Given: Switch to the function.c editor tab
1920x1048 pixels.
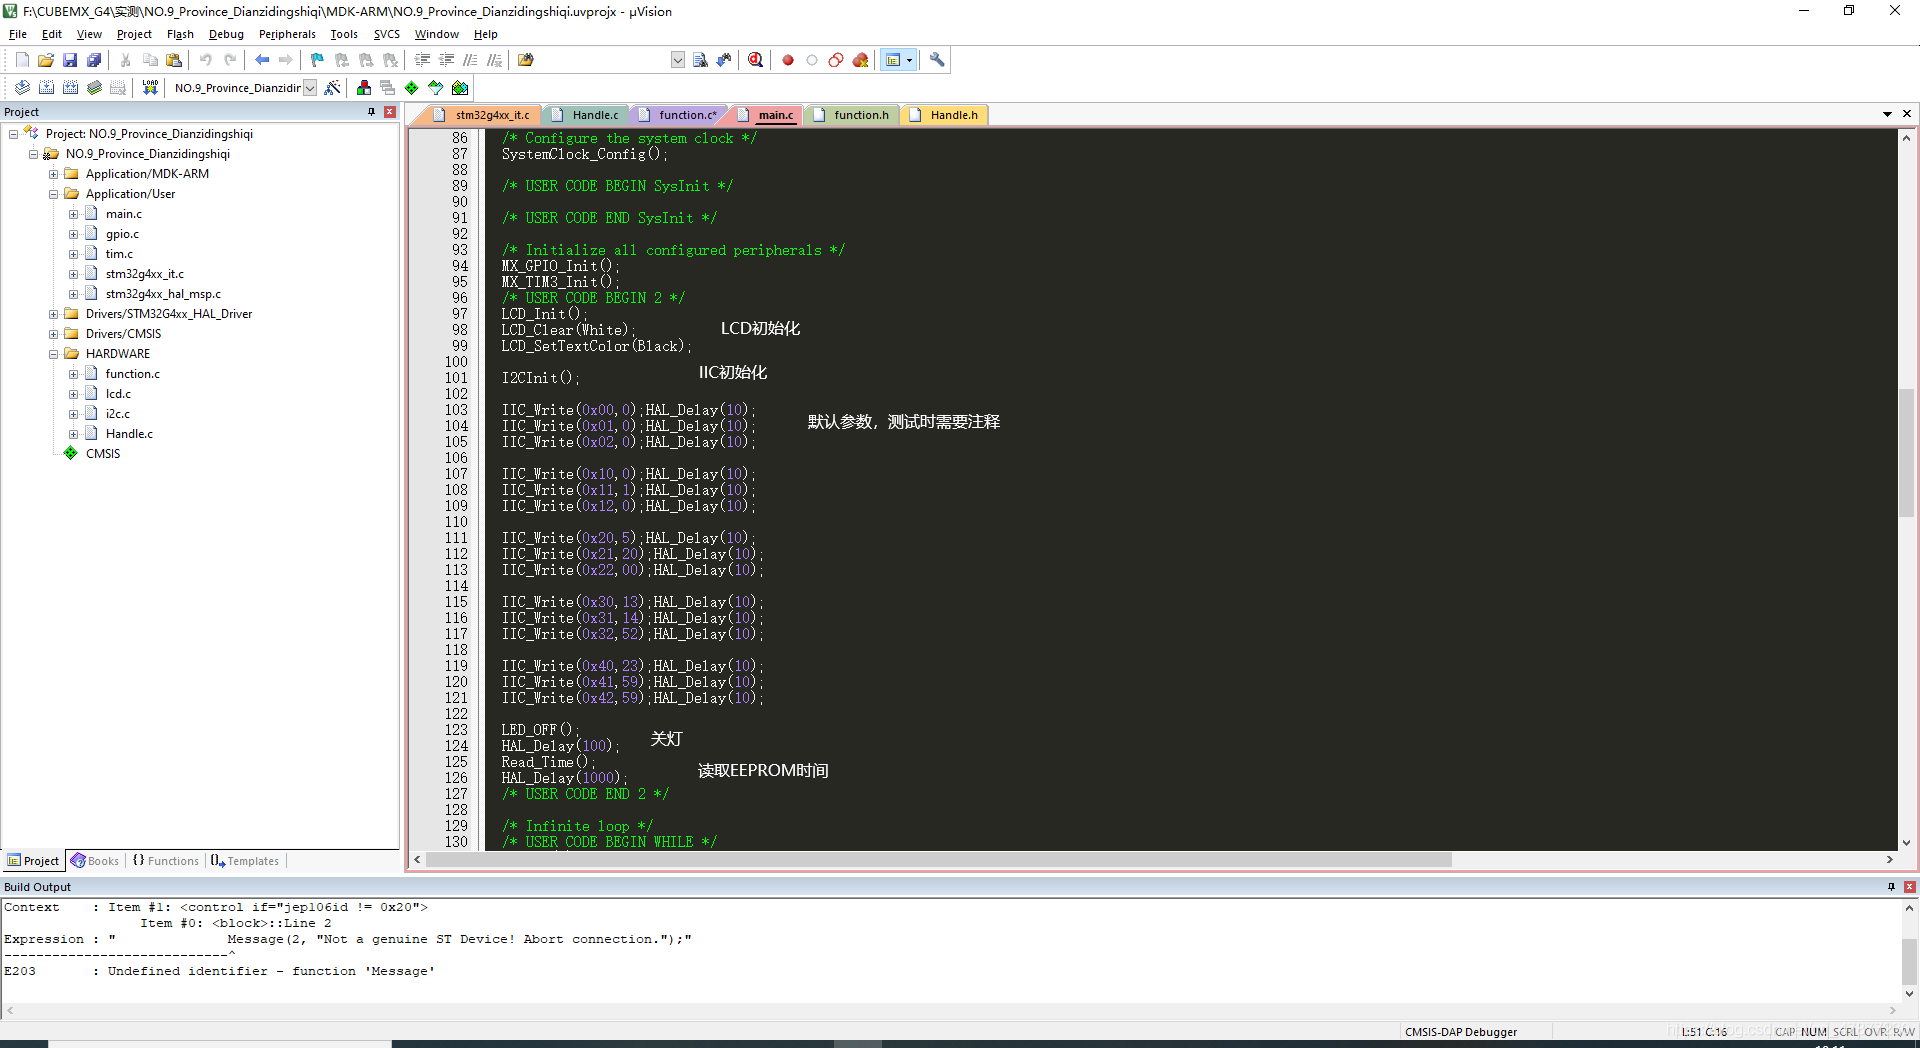Looking at the screenshot, I should 680,115.
